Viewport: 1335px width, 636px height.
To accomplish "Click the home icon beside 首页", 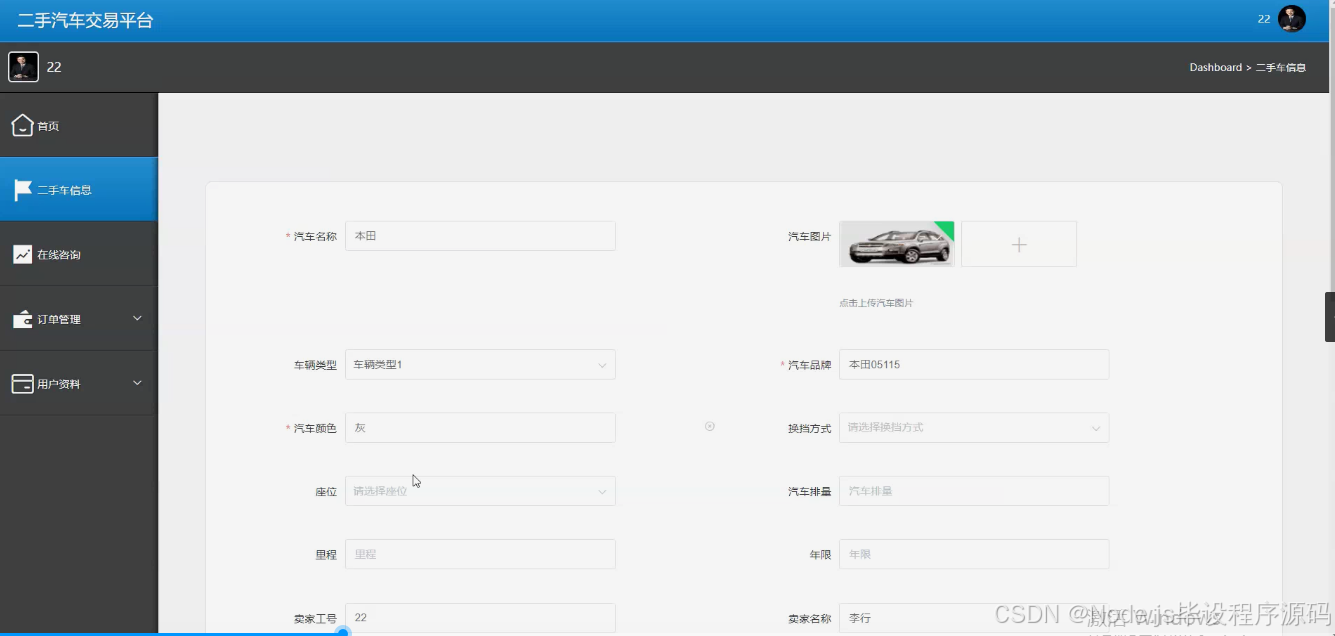I will tap(22, 126).
